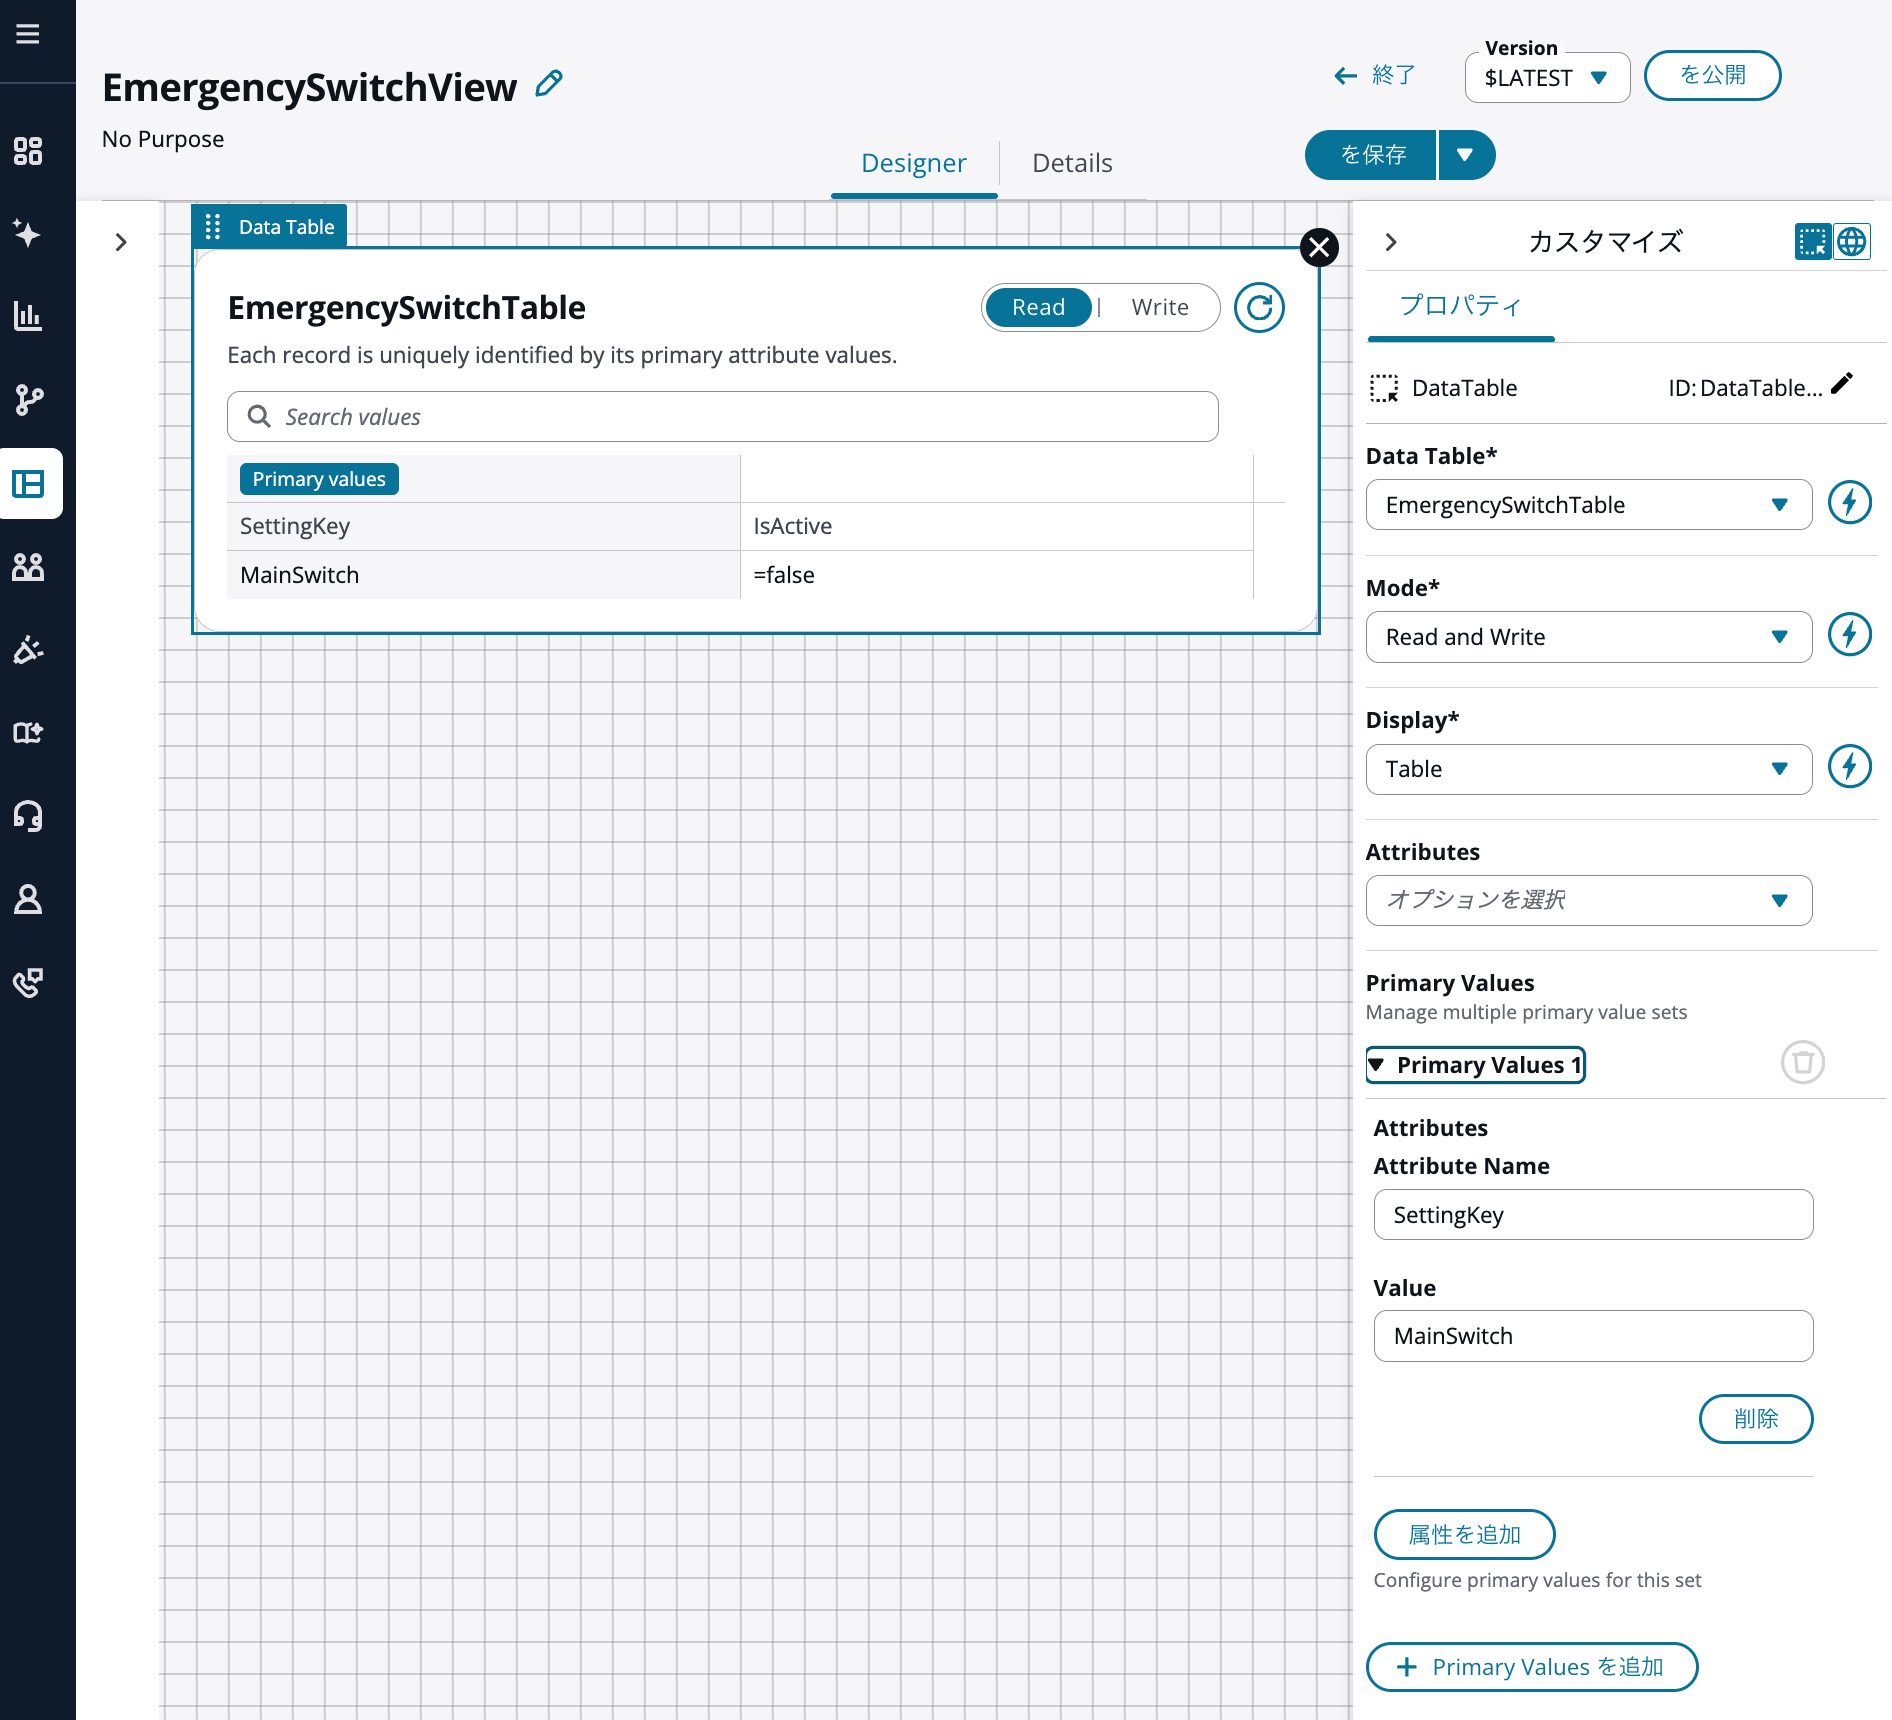Click the lightning icon beside Mode field
The height and width of the screenshot is (1720, 1892).
[x=1850, y=634]
